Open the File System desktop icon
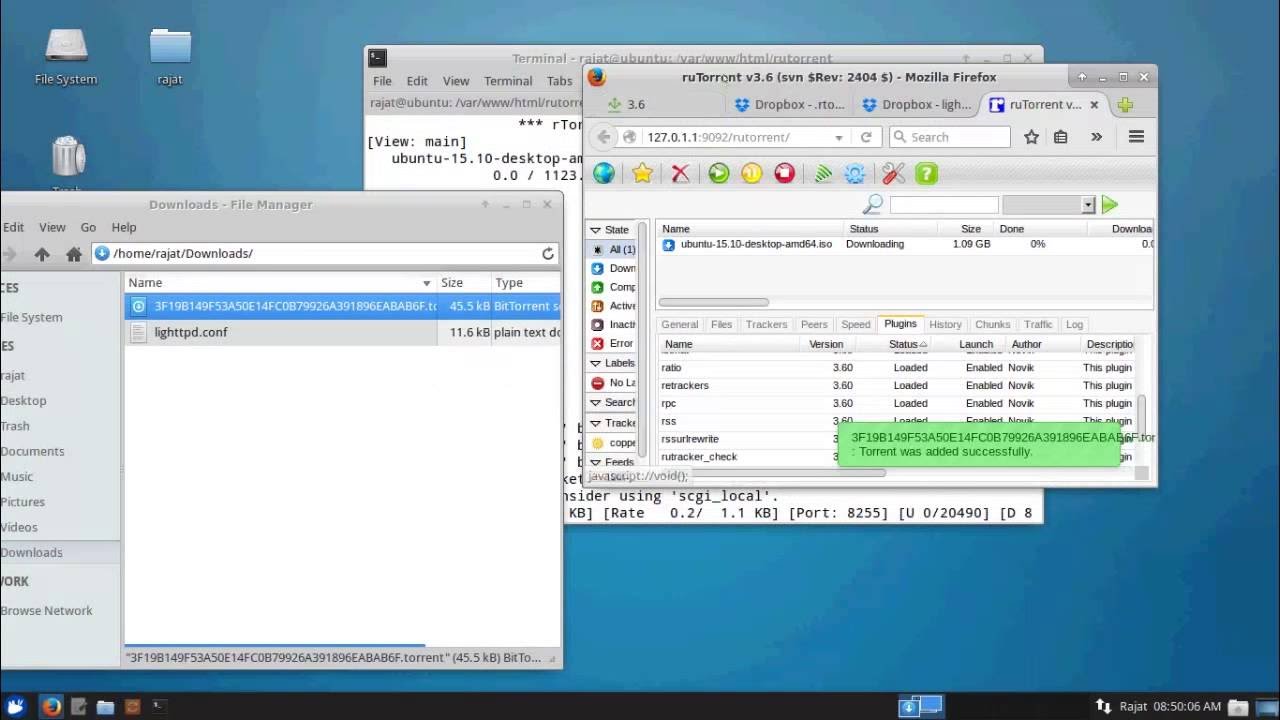 tap(66, 57)
